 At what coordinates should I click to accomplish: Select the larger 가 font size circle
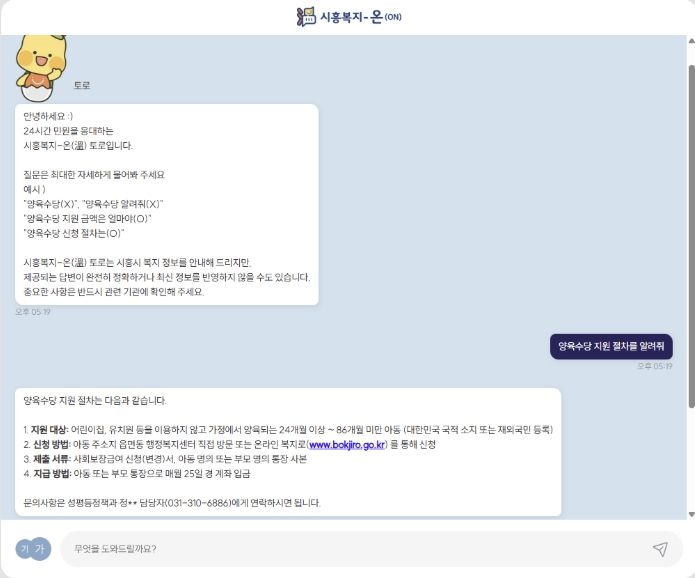coord(40,549)
